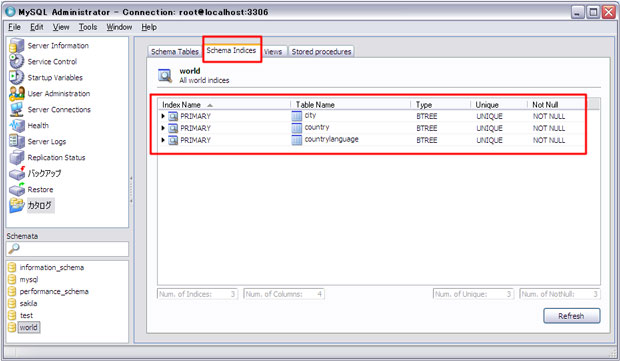Click the index icon in city row
620x361 pixels.
[x=173, y=116]
